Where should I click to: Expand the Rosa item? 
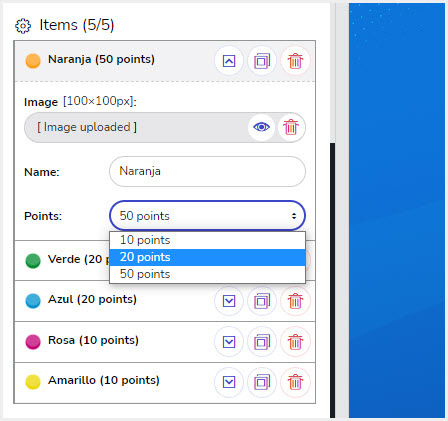(229, 342)
